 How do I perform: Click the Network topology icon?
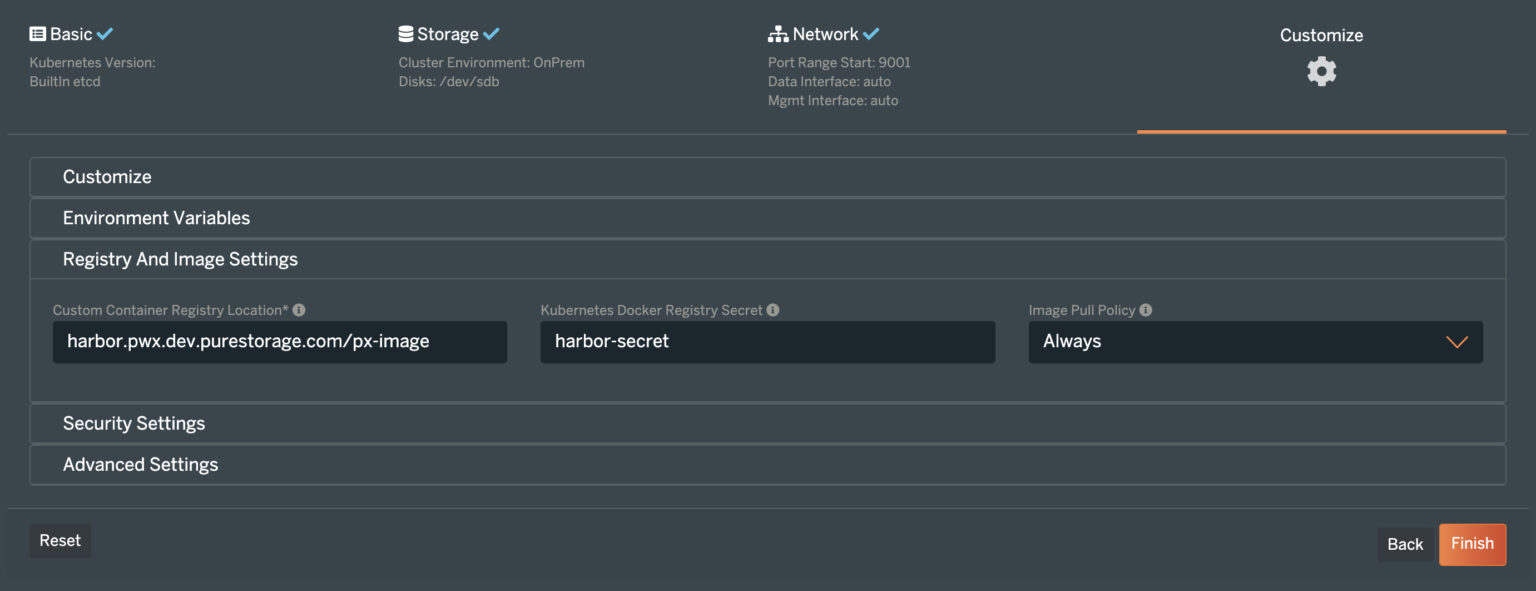tap(778, 35)
